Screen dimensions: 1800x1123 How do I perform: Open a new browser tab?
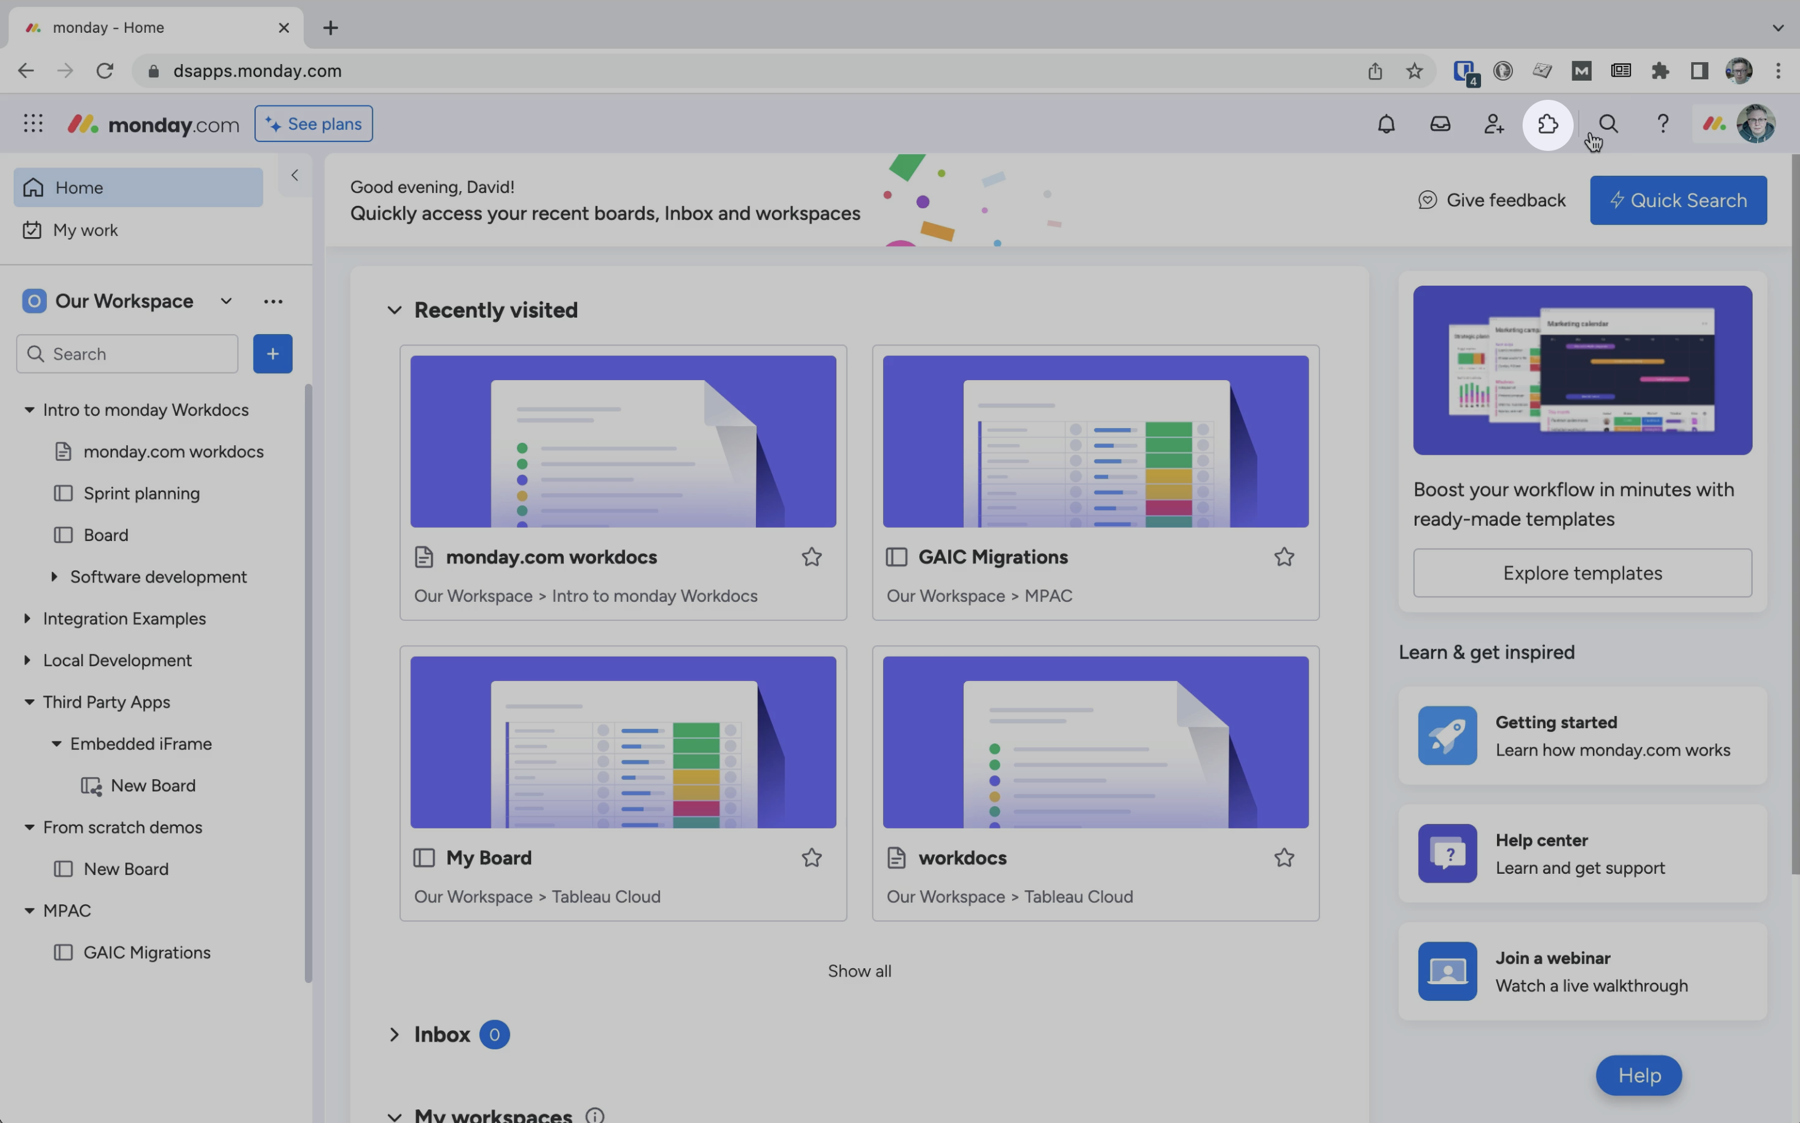pyautogui.click(x=330, y=28)
